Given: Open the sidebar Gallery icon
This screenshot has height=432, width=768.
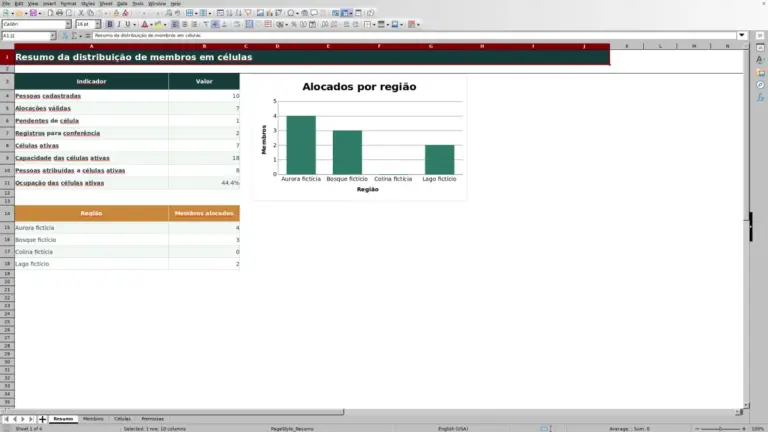Looking at the screenshot, I should pyautogui.click(x=760, y=72).
